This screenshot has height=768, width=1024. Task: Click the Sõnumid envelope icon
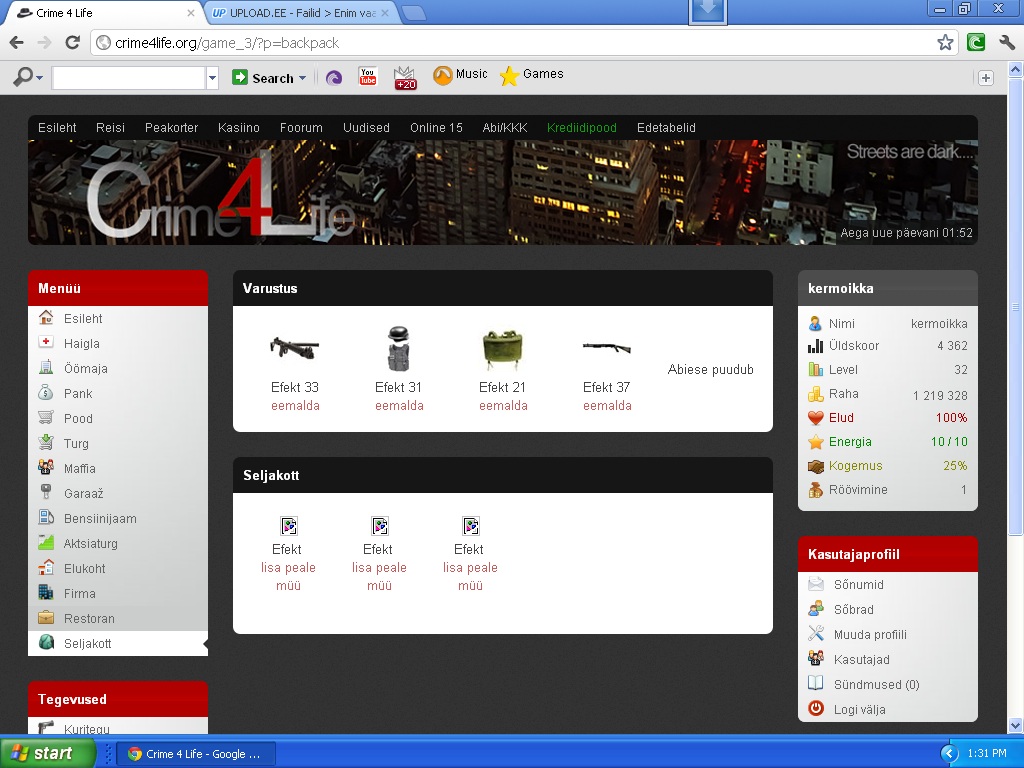(x=816, y=584)
